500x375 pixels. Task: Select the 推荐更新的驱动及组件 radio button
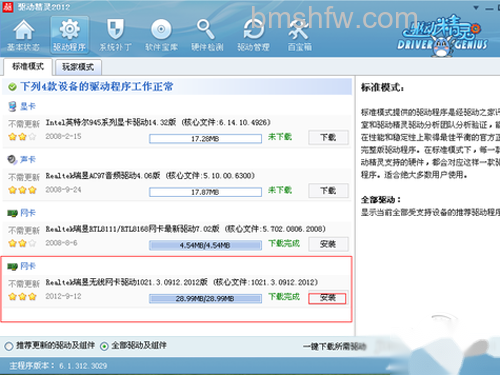pos(9,346)
